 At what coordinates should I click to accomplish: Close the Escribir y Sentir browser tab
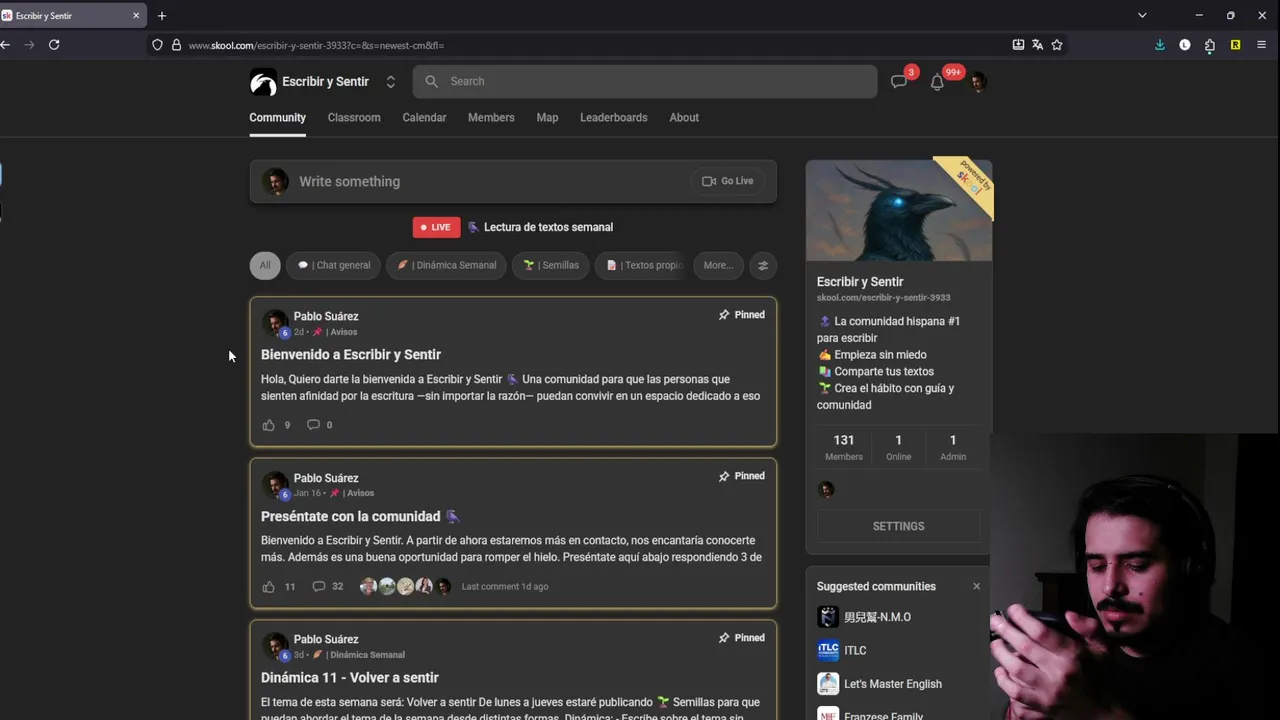click(x=136, y=16)
